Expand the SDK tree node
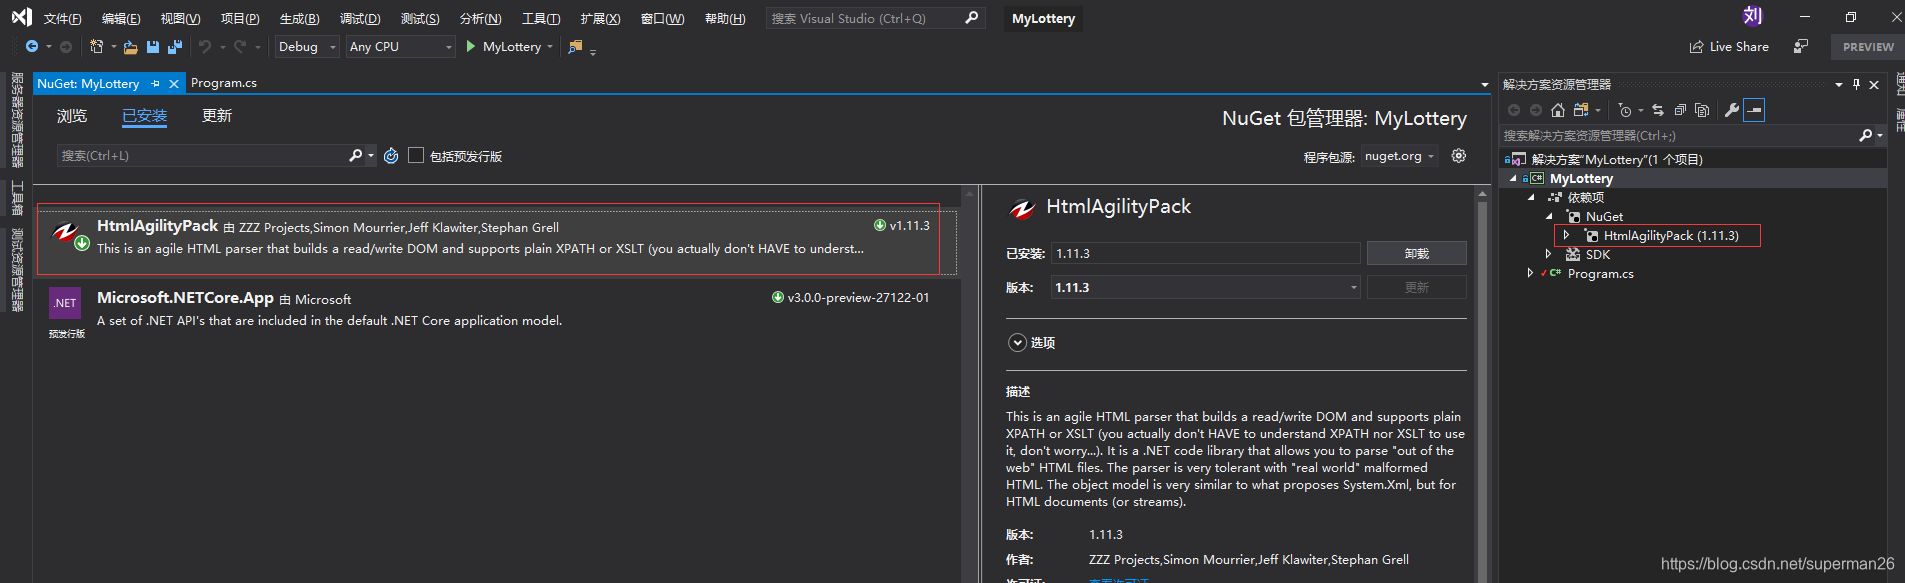The image size is (1905, 583). coord(1548,255)
